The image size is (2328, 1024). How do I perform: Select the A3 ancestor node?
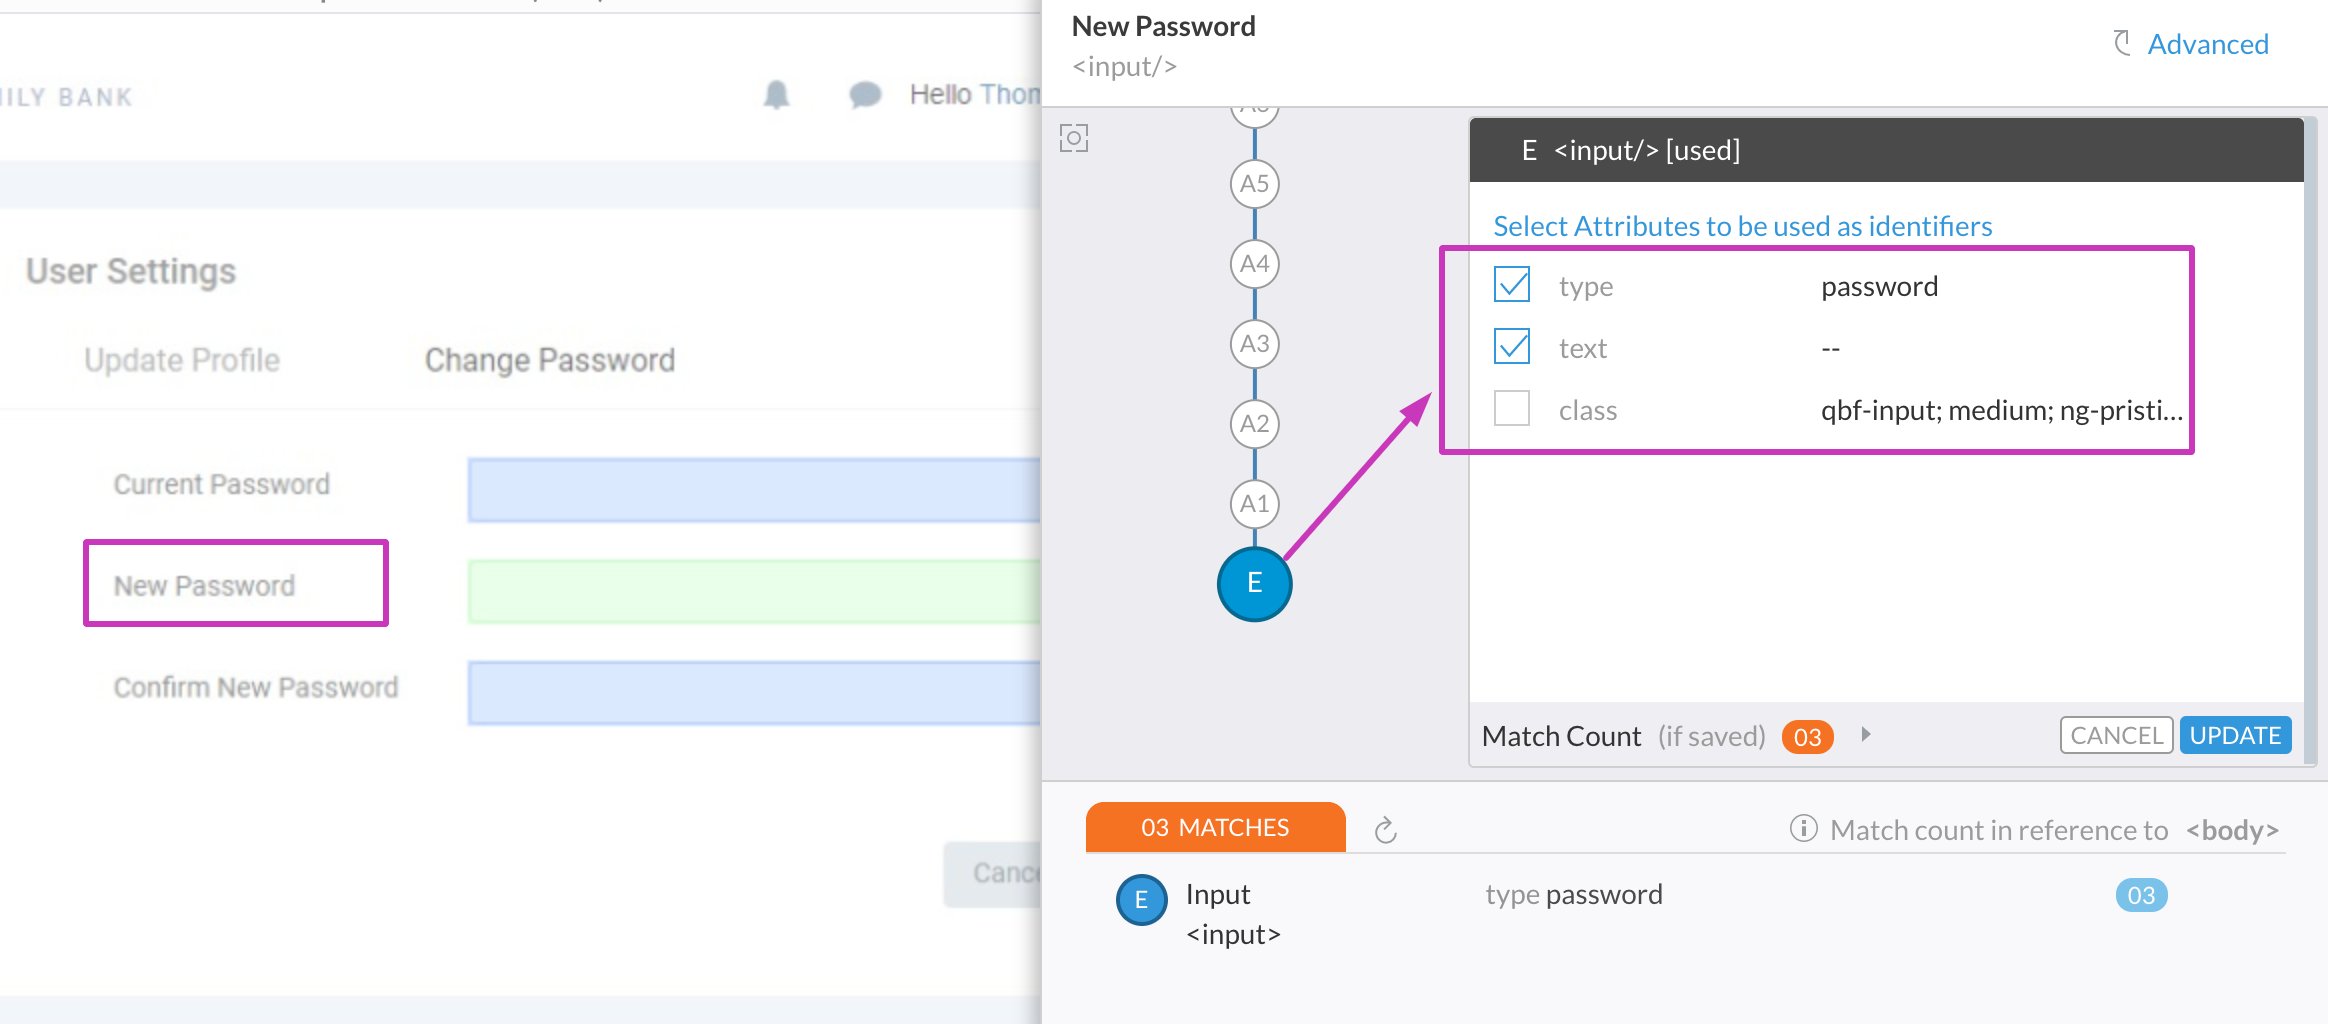[1254, 344]
